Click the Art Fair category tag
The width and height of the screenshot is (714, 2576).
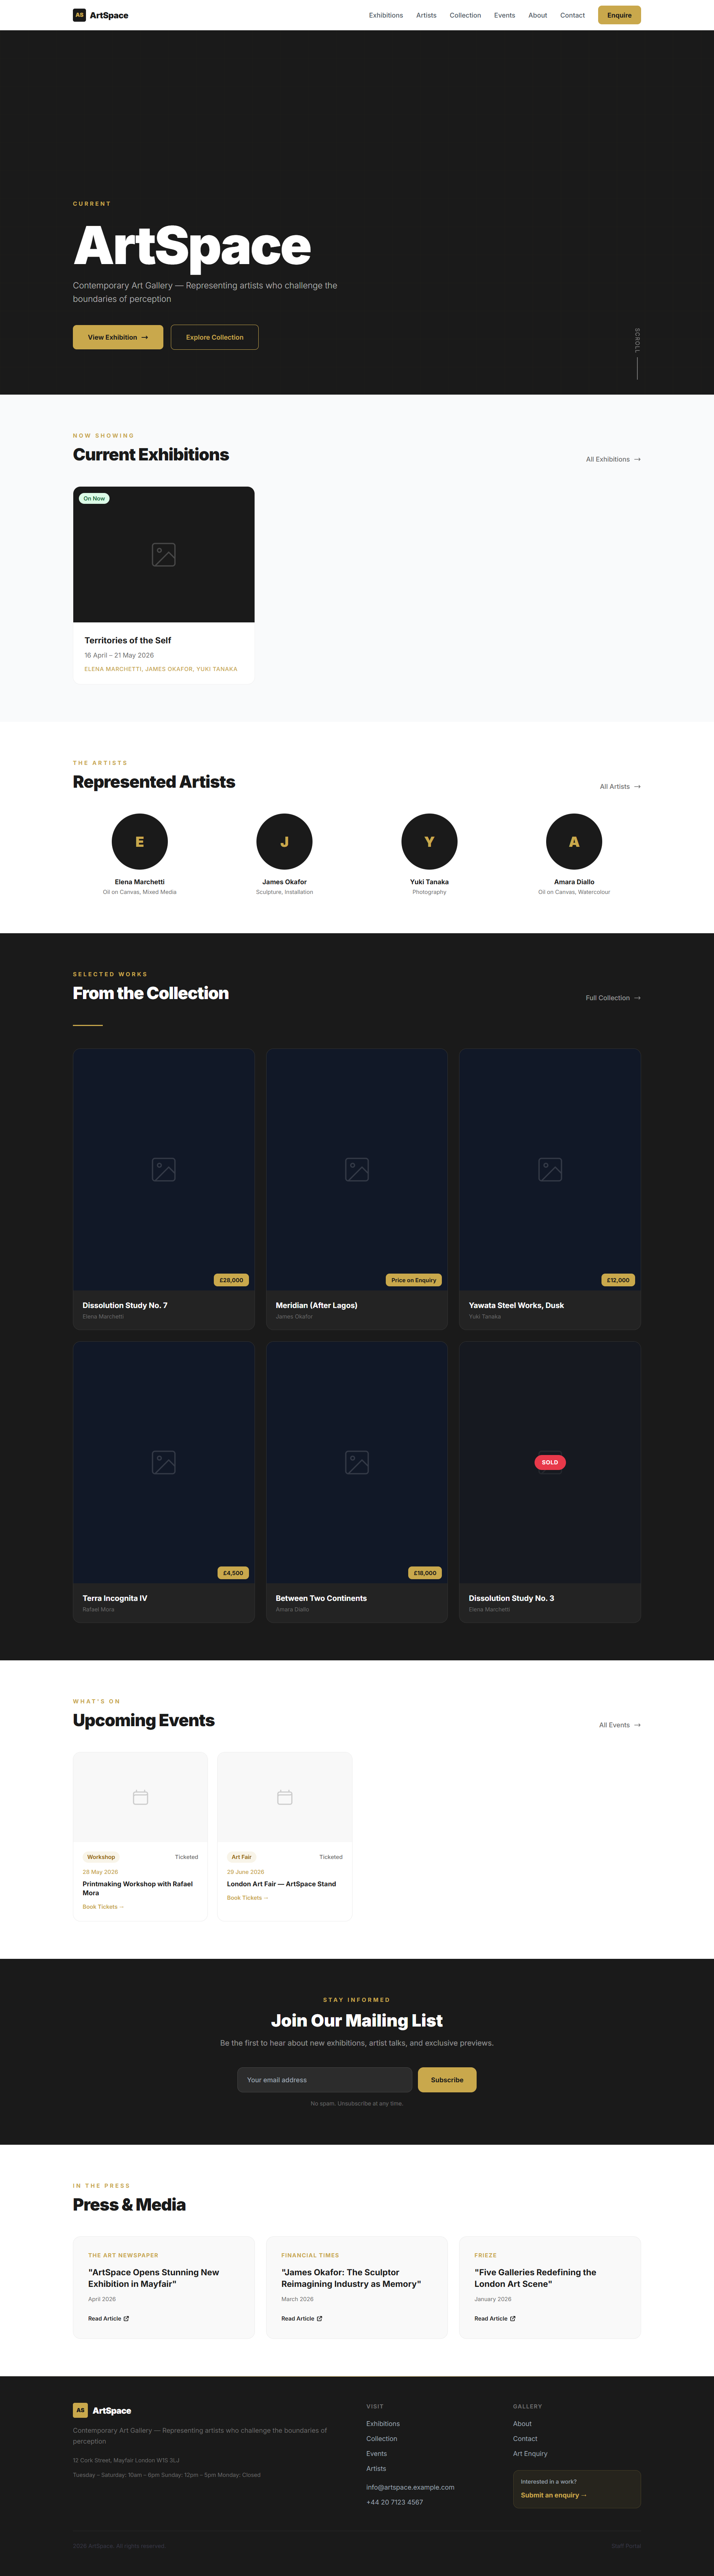click(x=242, y=1857)
